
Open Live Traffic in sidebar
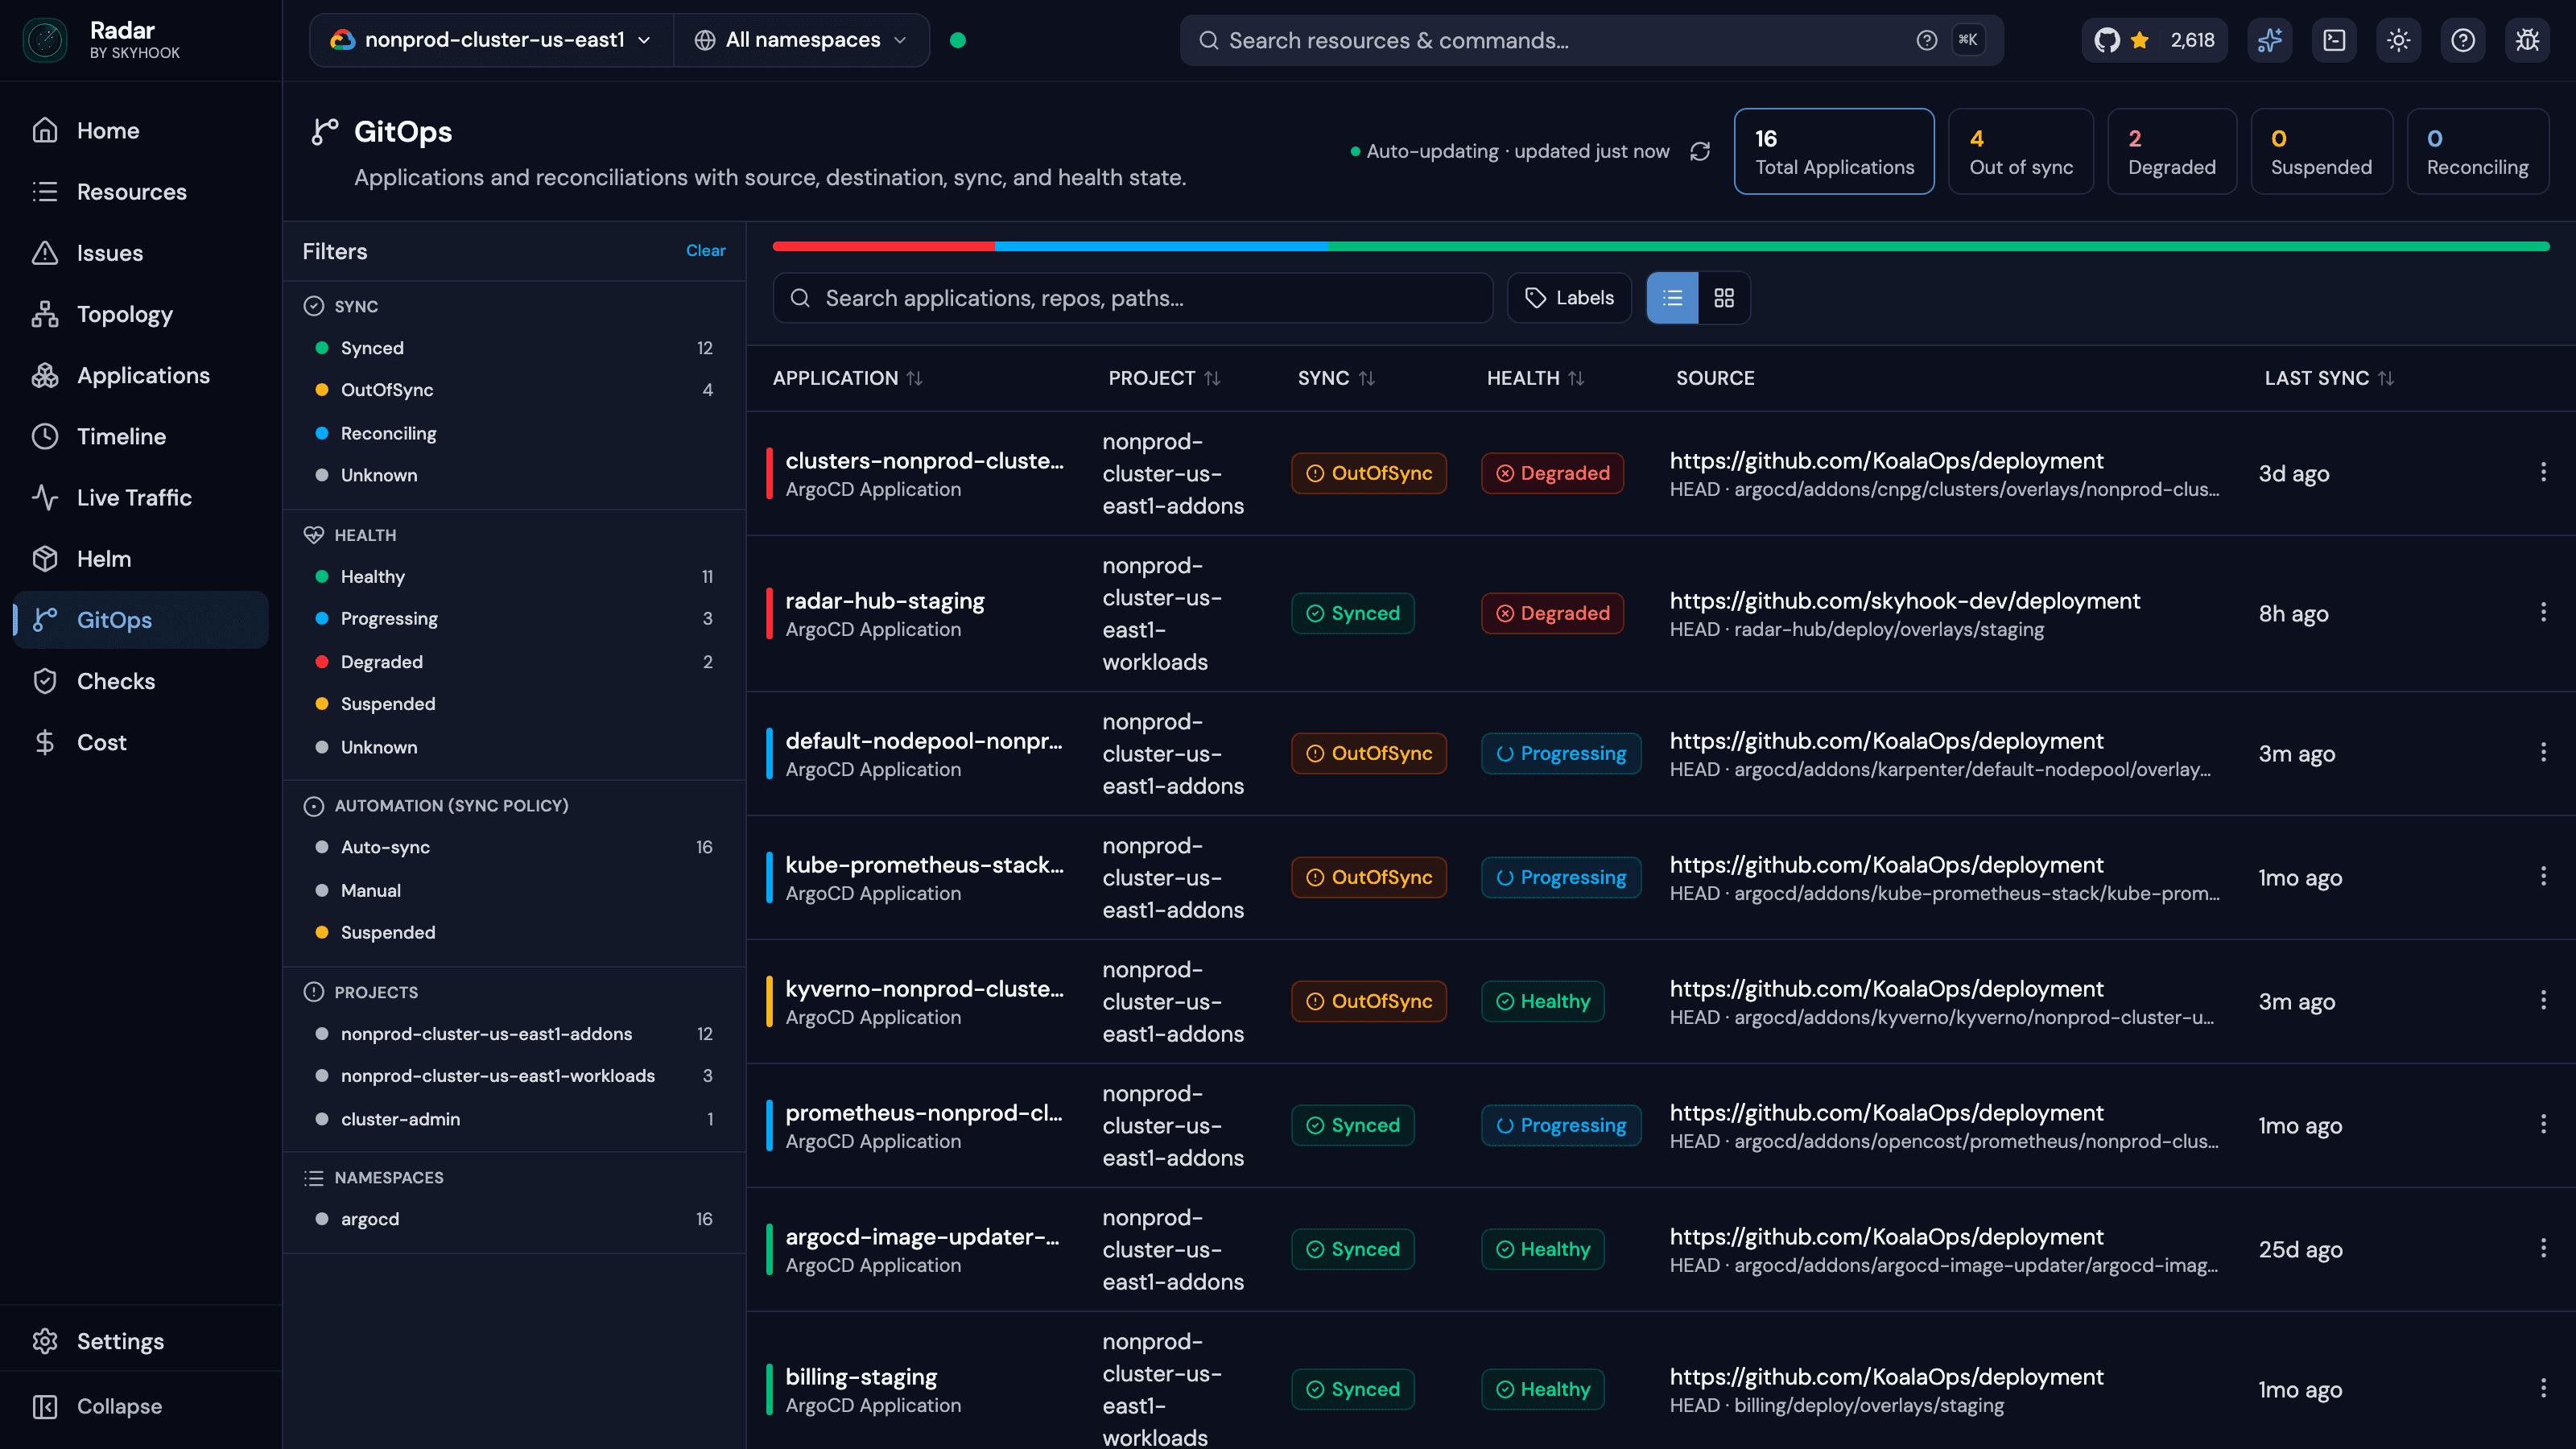(141, 497)
